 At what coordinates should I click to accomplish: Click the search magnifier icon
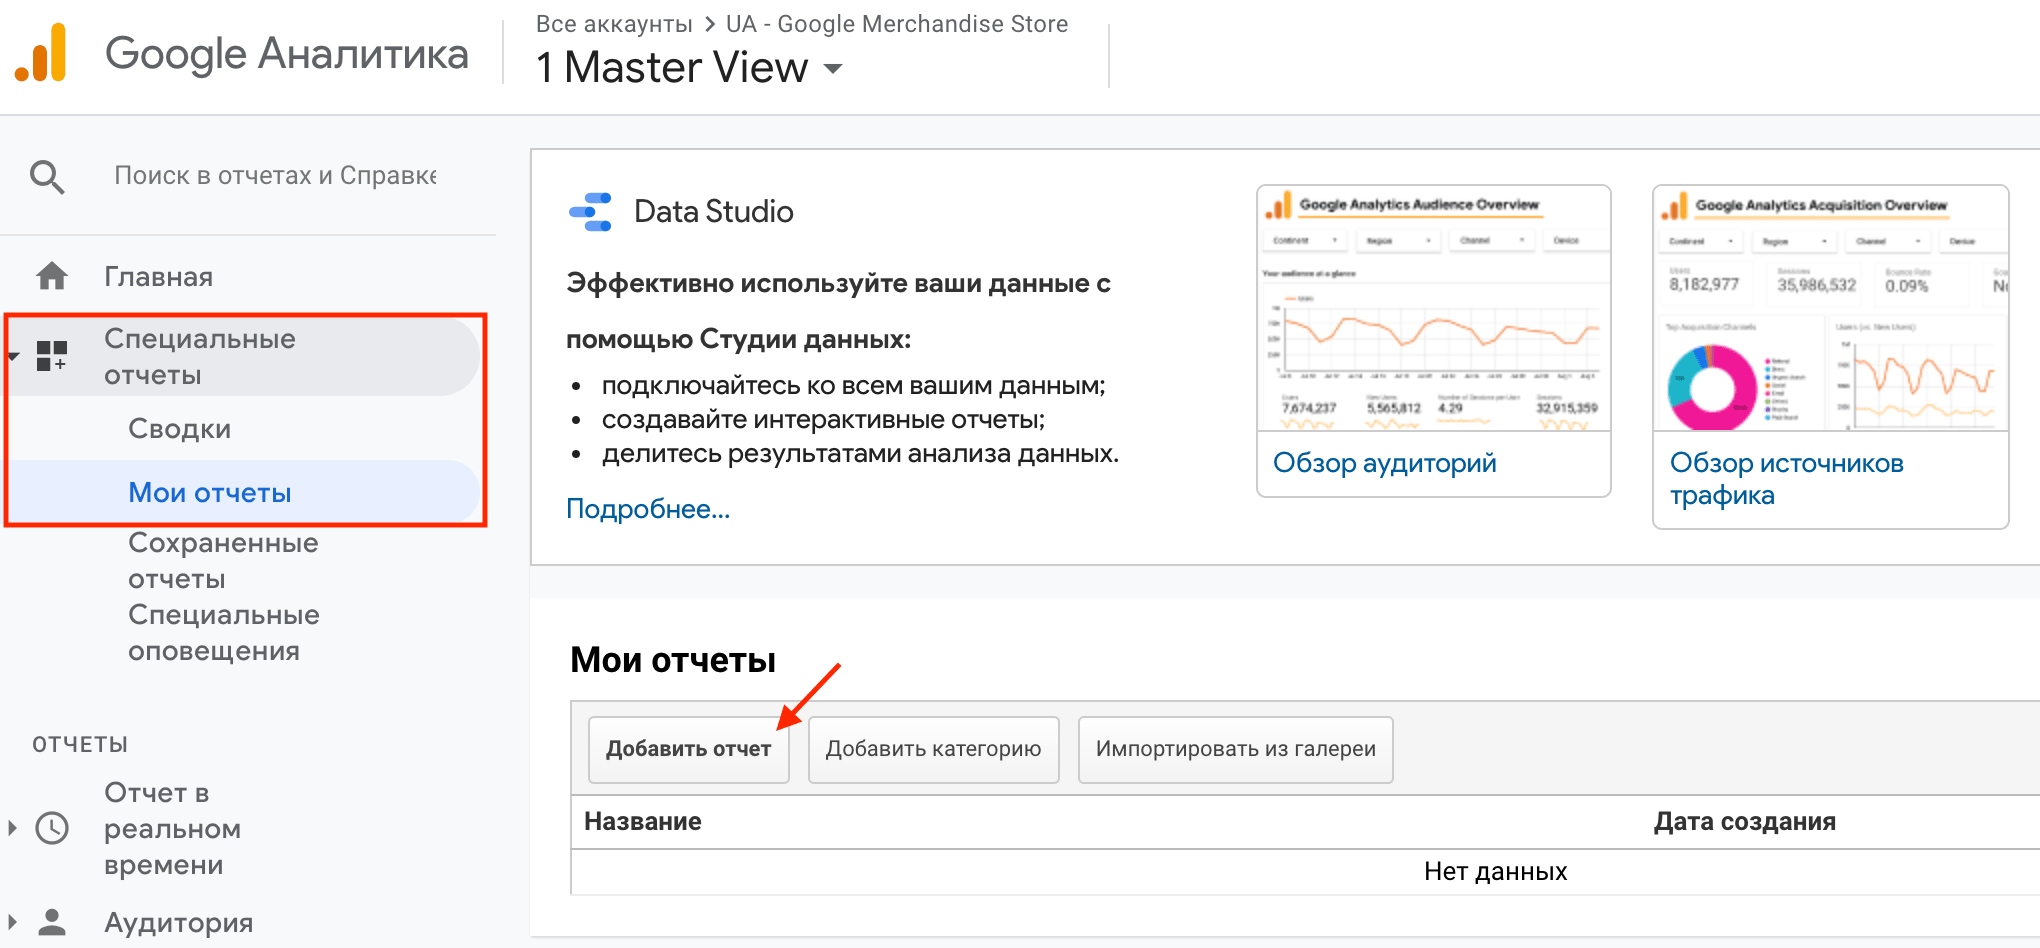[x=47, y=177]
